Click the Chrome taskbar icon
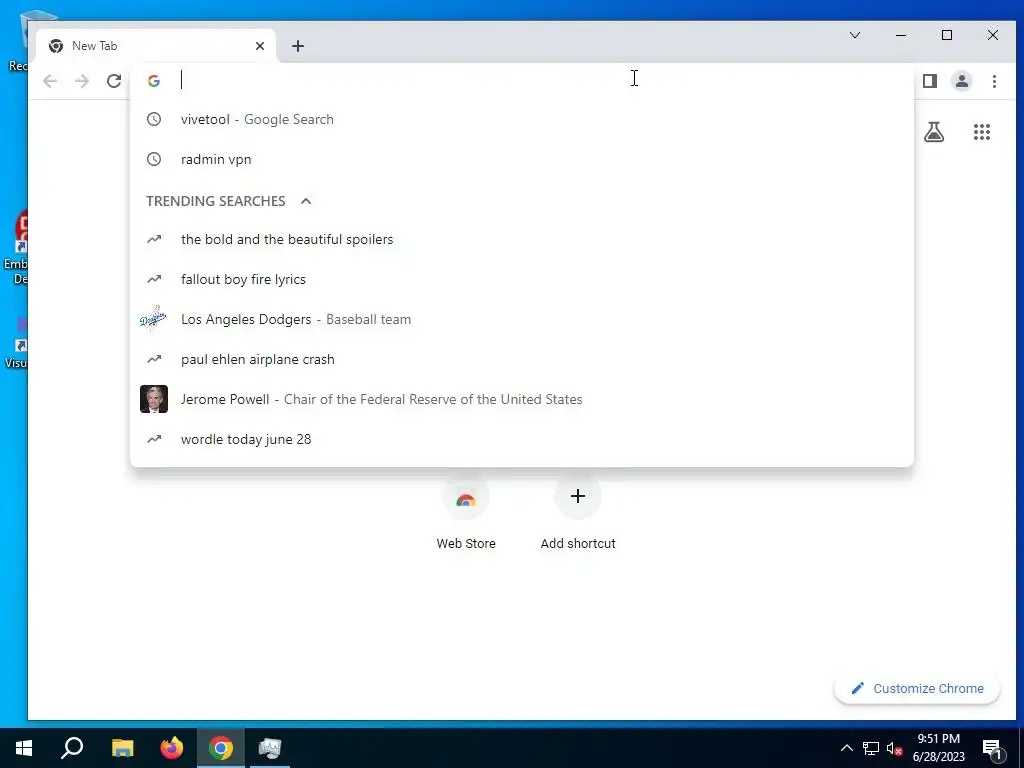 (x=221, y=748)
